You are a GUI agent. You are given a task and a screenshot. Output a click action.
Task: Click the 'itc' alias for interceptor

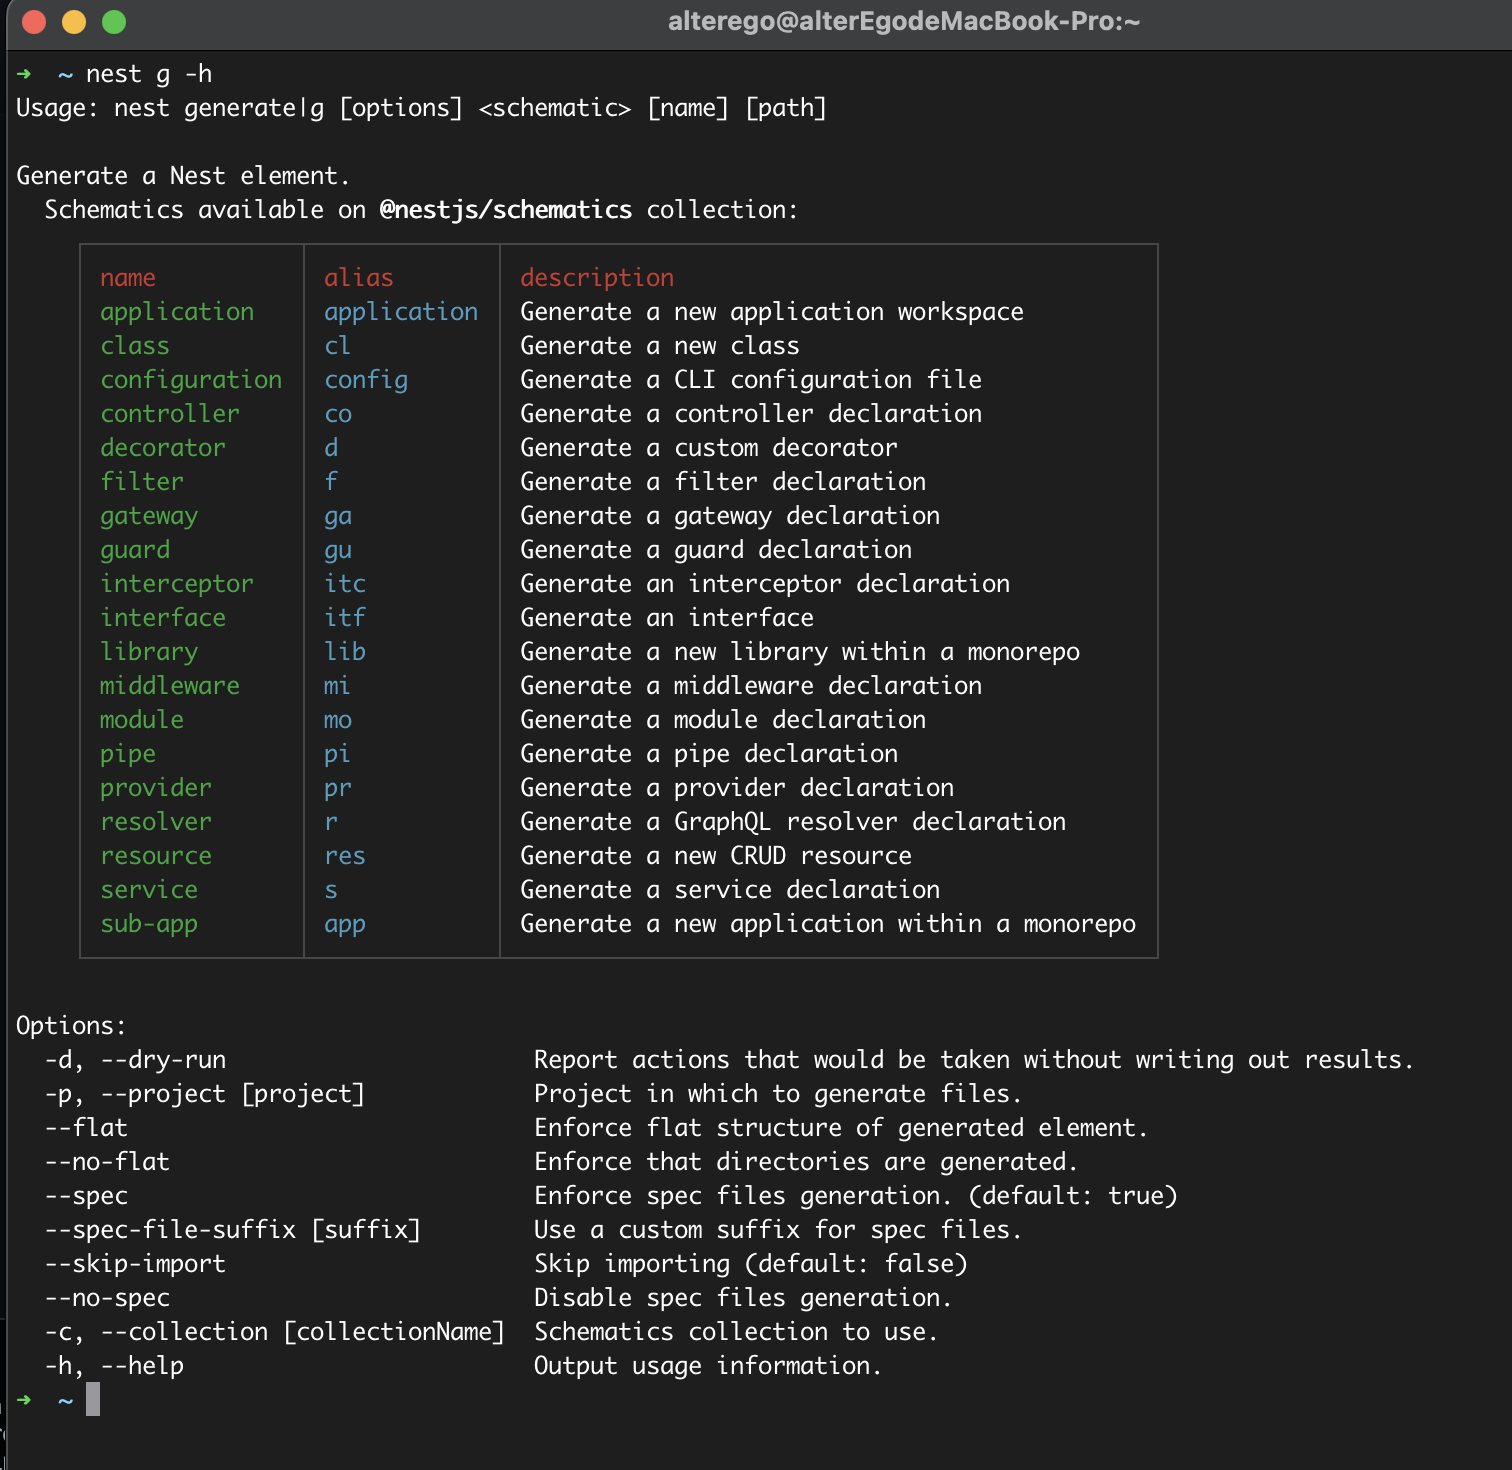pyautogui.click(x=345, y=584)
